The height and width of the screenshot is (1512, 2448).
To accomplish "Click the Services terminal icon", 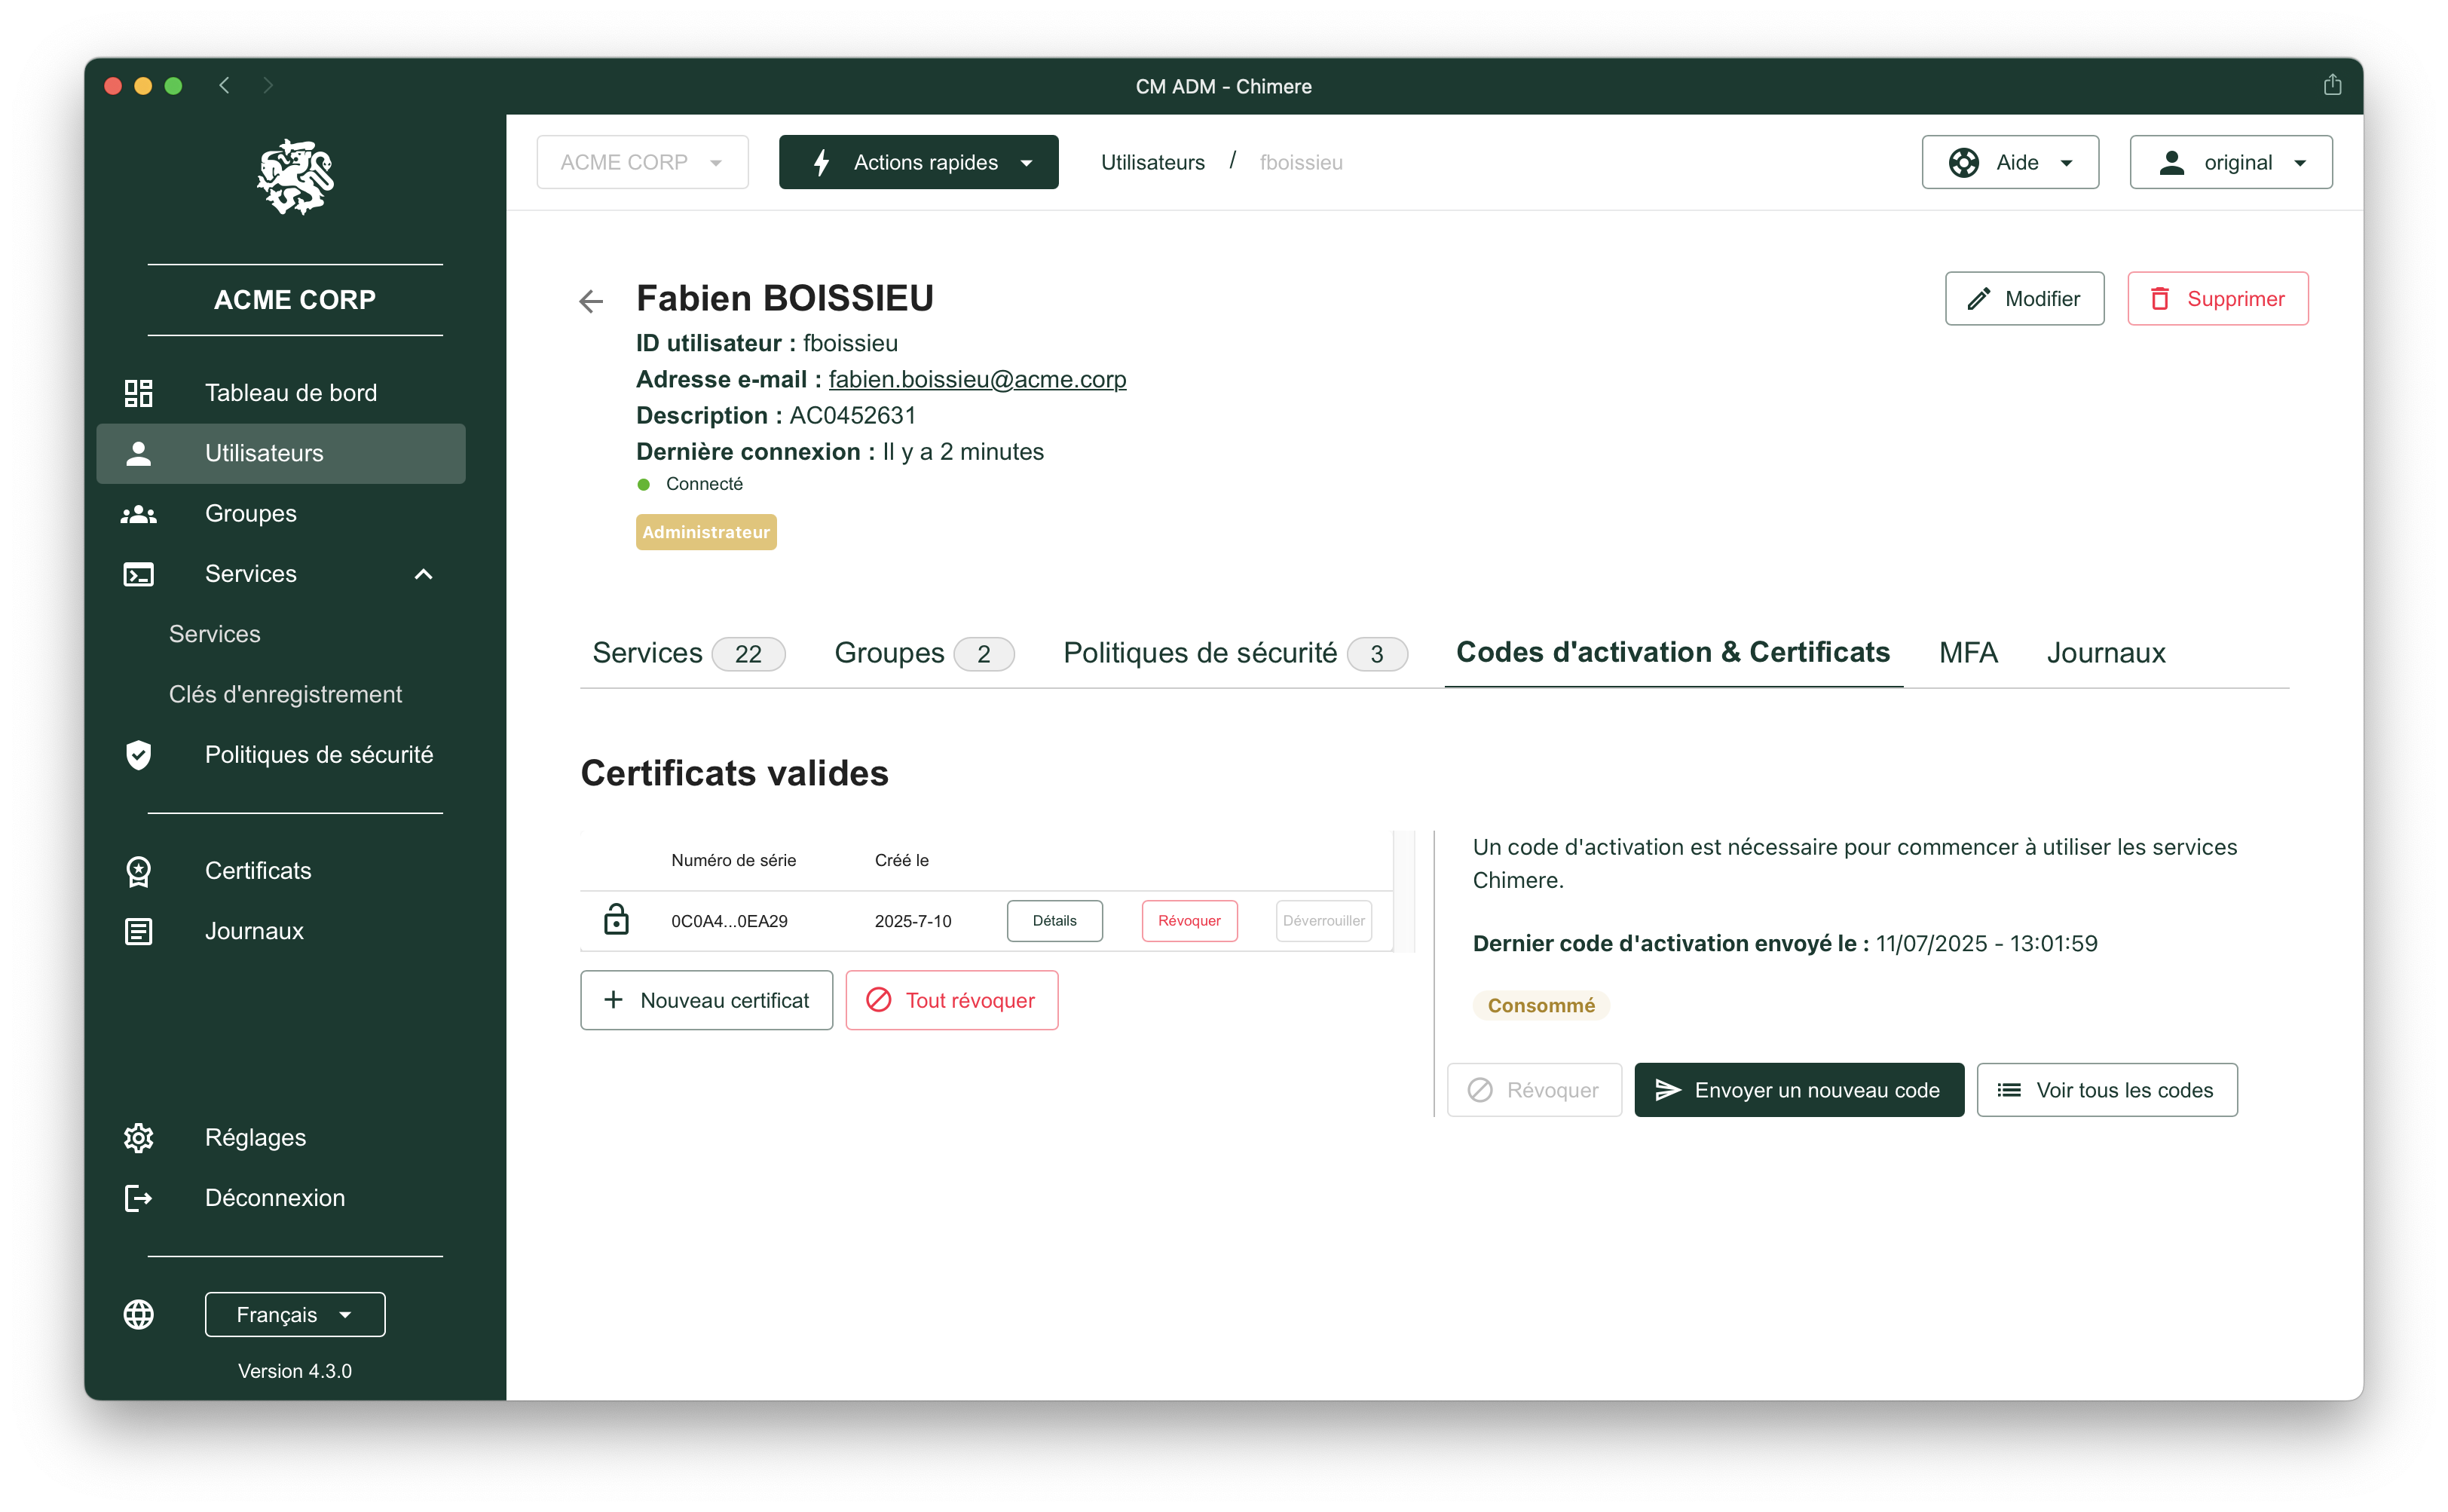I will click(x=138, y=574).
